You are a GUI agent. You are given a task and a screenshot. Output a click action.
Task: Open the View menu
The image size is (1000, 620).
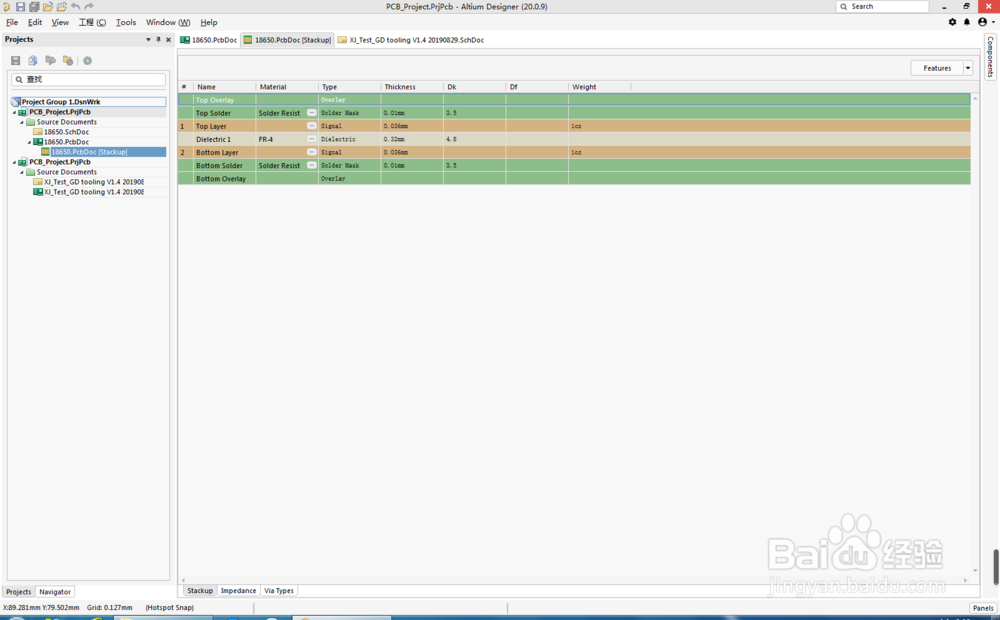point(60,22)
